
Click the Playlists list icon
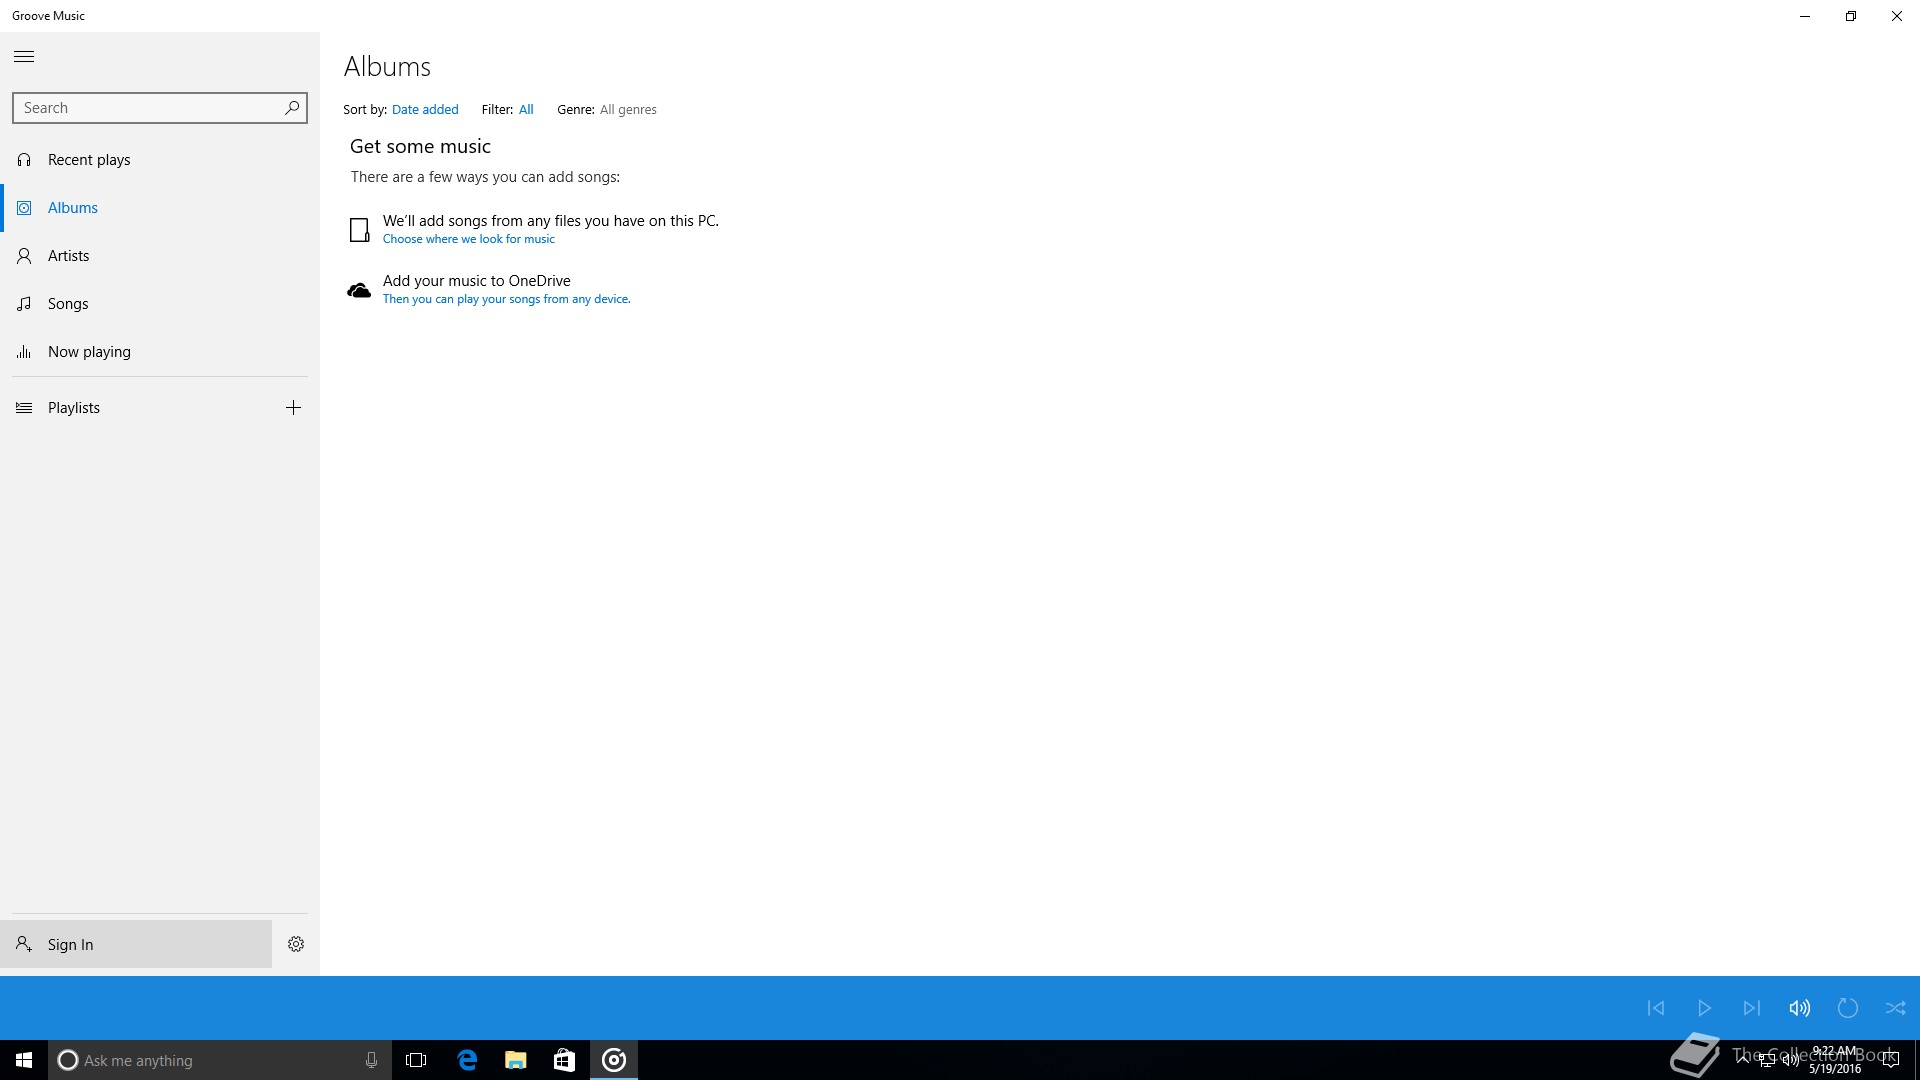24,408
